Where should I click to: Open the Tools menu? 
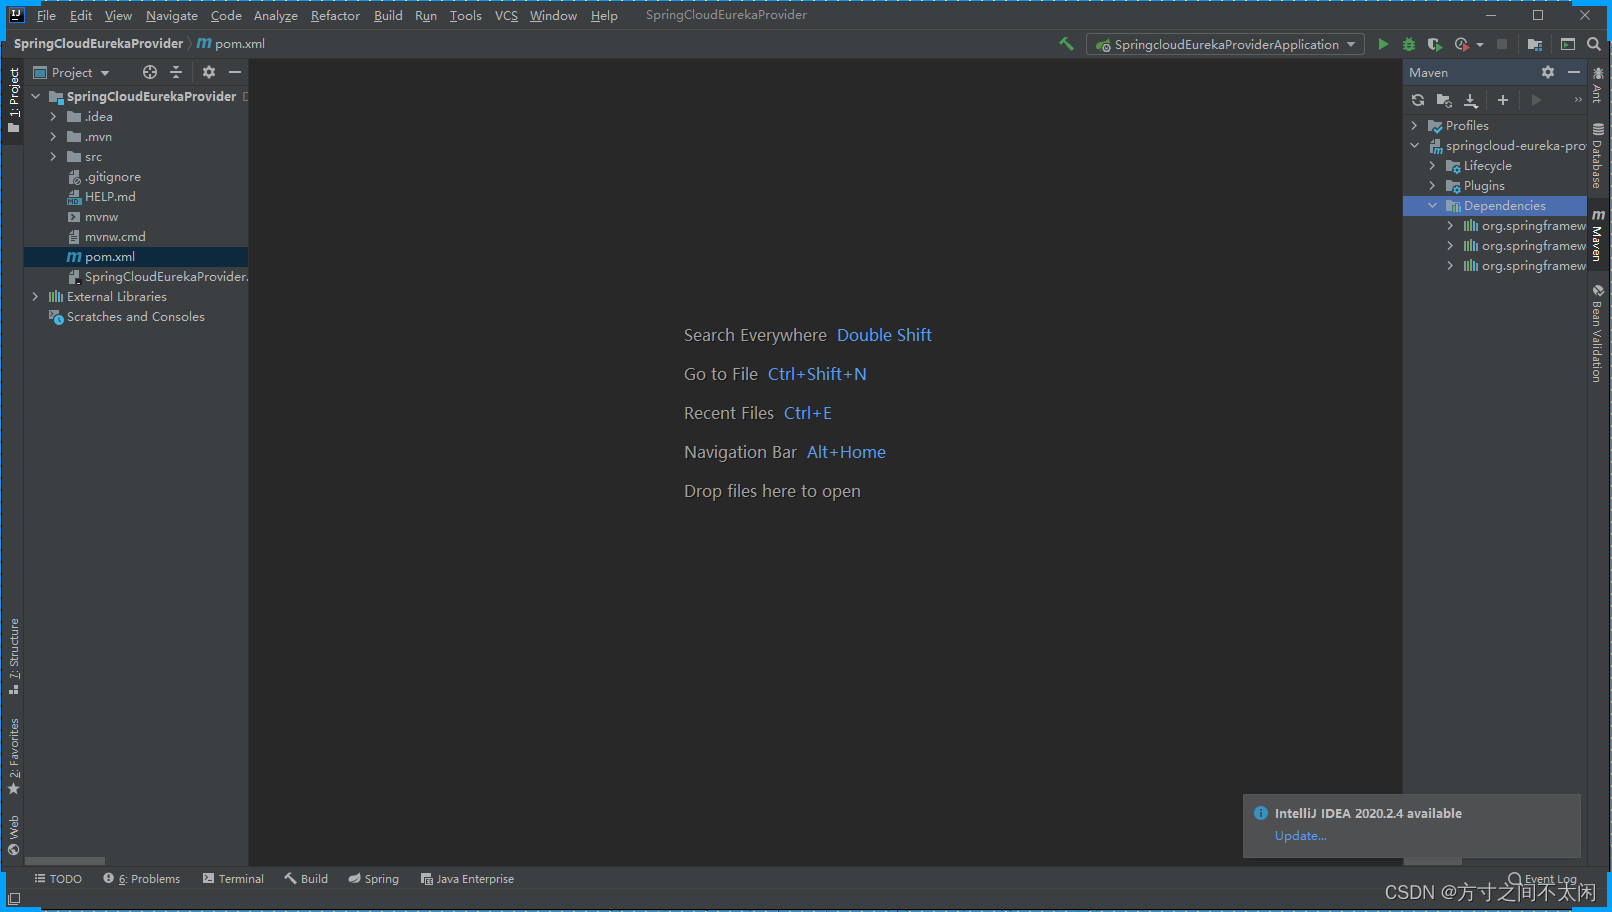[x=465, y=15]
